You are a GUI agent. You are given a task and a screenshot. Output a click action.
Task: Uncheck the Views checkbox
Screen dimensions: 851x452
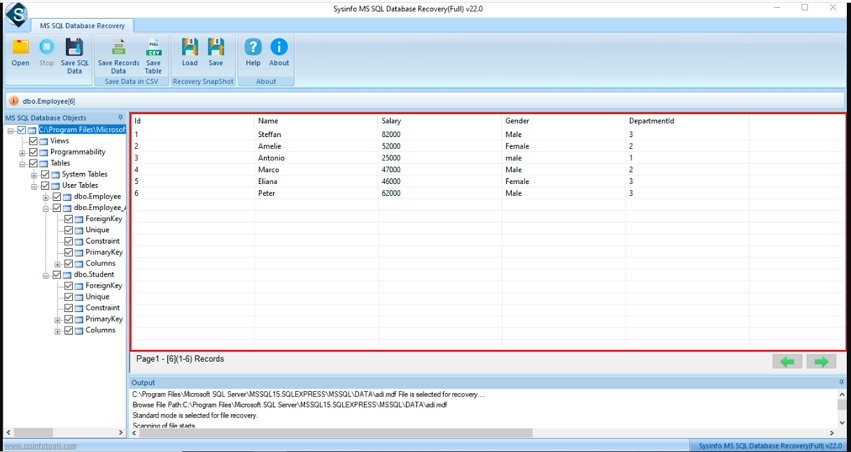click(33, 141)
